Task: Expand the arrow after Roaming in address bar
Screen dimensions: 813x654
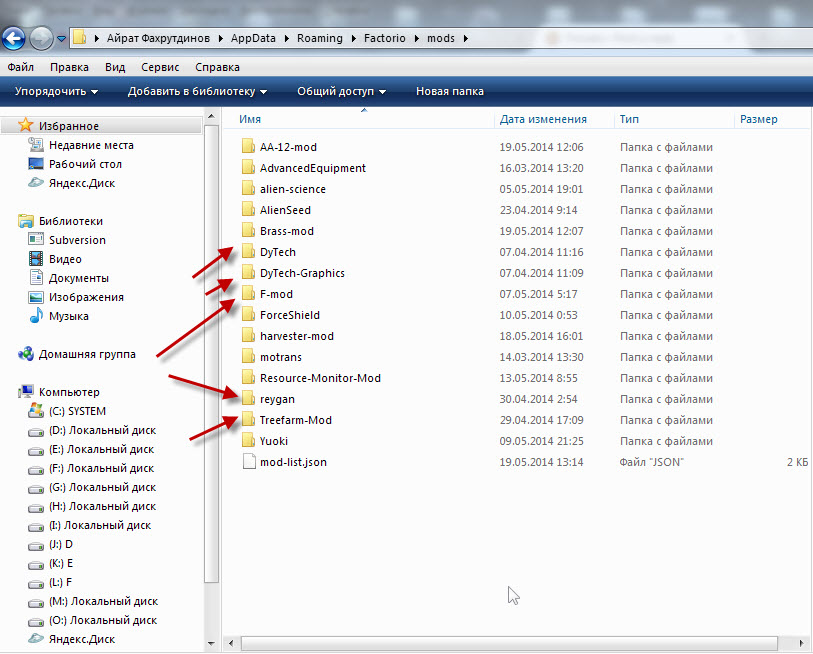Action: (x=354, y=38)
